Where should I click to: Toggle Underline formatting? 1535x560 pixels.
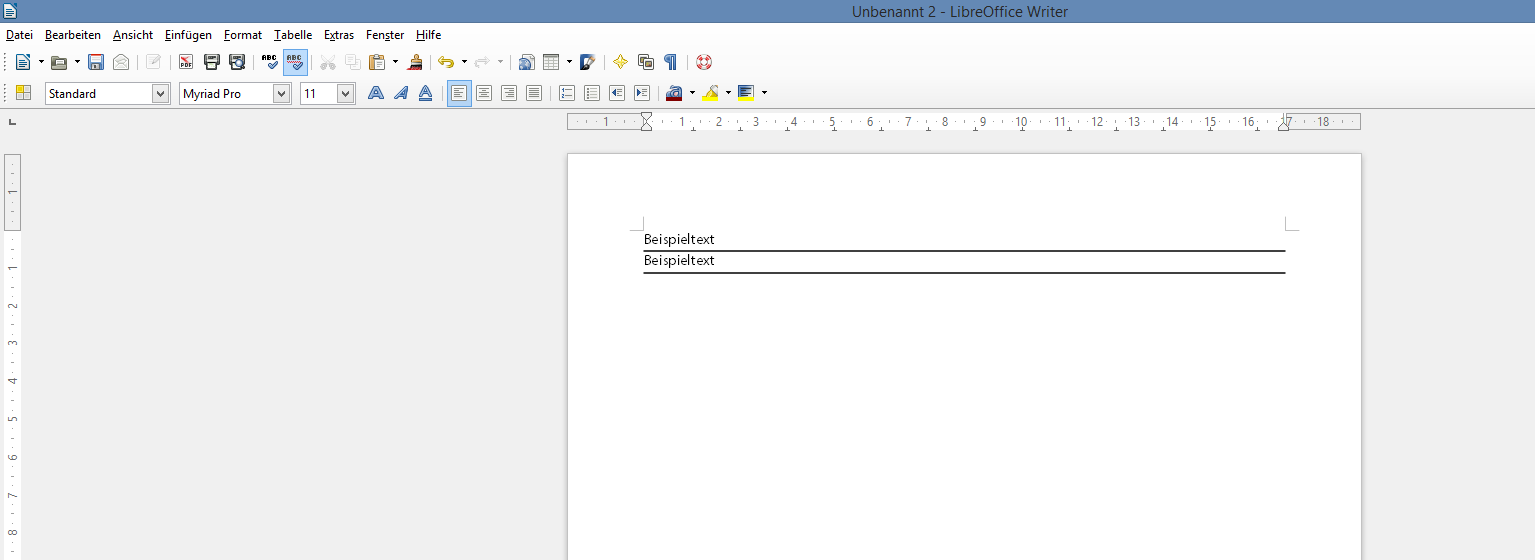click(x=425, y=93)
